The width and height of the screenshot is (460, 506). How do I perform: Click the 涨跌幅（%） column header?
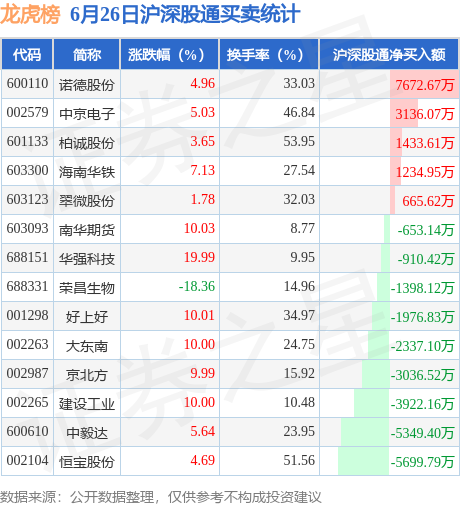coord(170,54)
